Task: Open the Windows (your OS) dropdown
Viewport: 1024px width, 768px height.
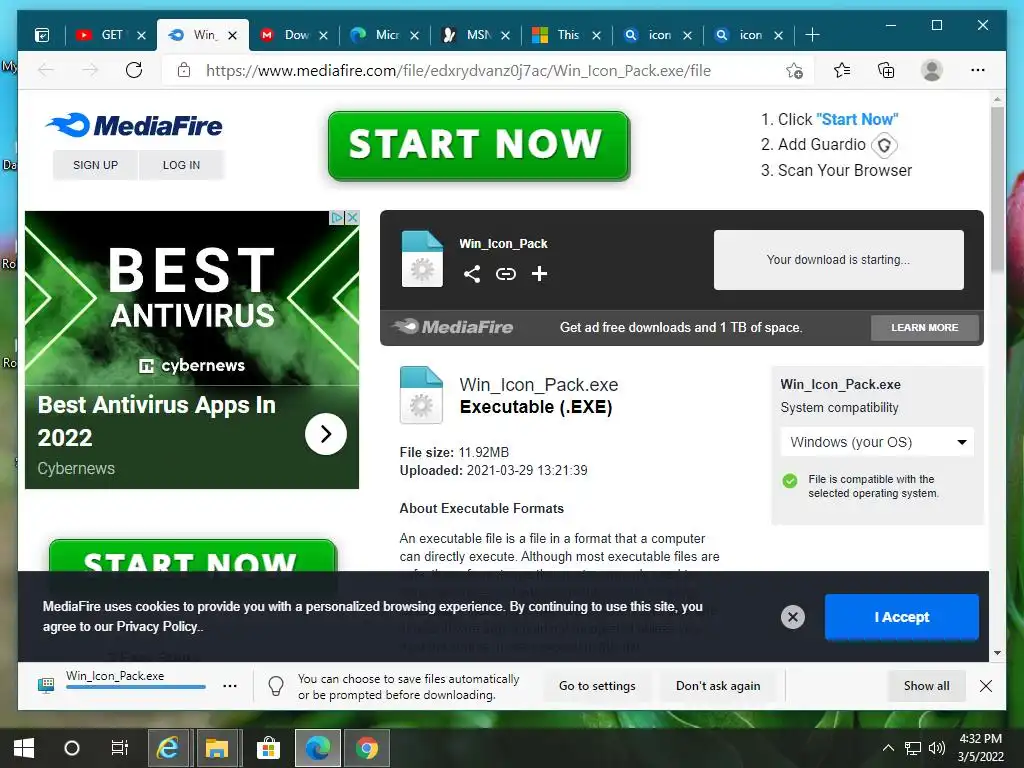Action: coord(877,442)
